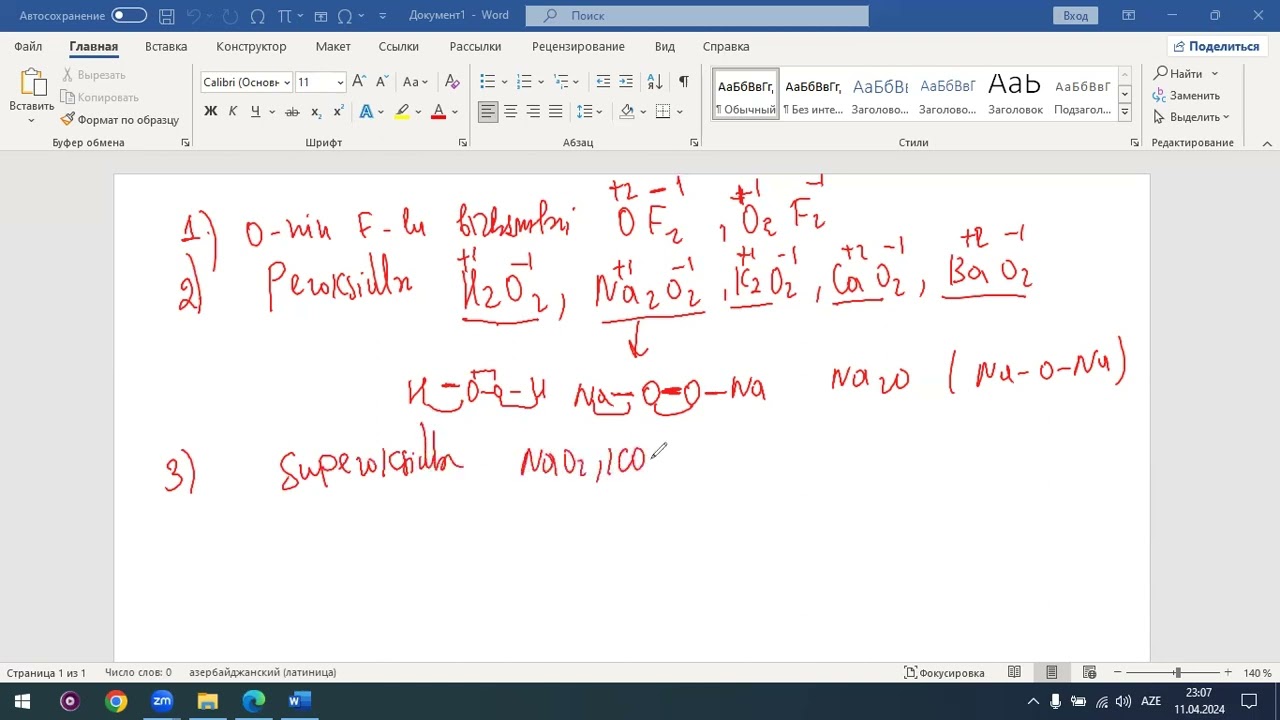The height and width of the screenshot is (720, 1280).
Task: Switch to read mode view icon
Action: [1014, 673]
